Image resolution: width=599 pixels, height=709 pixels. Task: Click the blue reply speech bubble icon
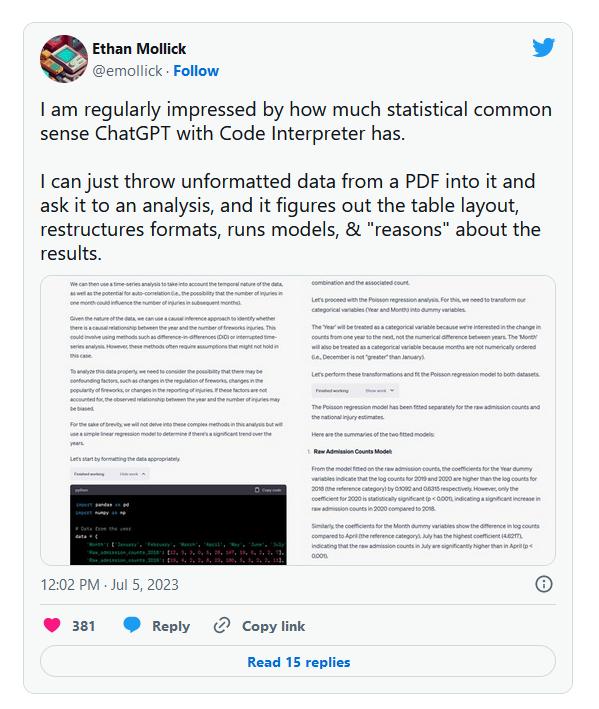coord(132,625)
